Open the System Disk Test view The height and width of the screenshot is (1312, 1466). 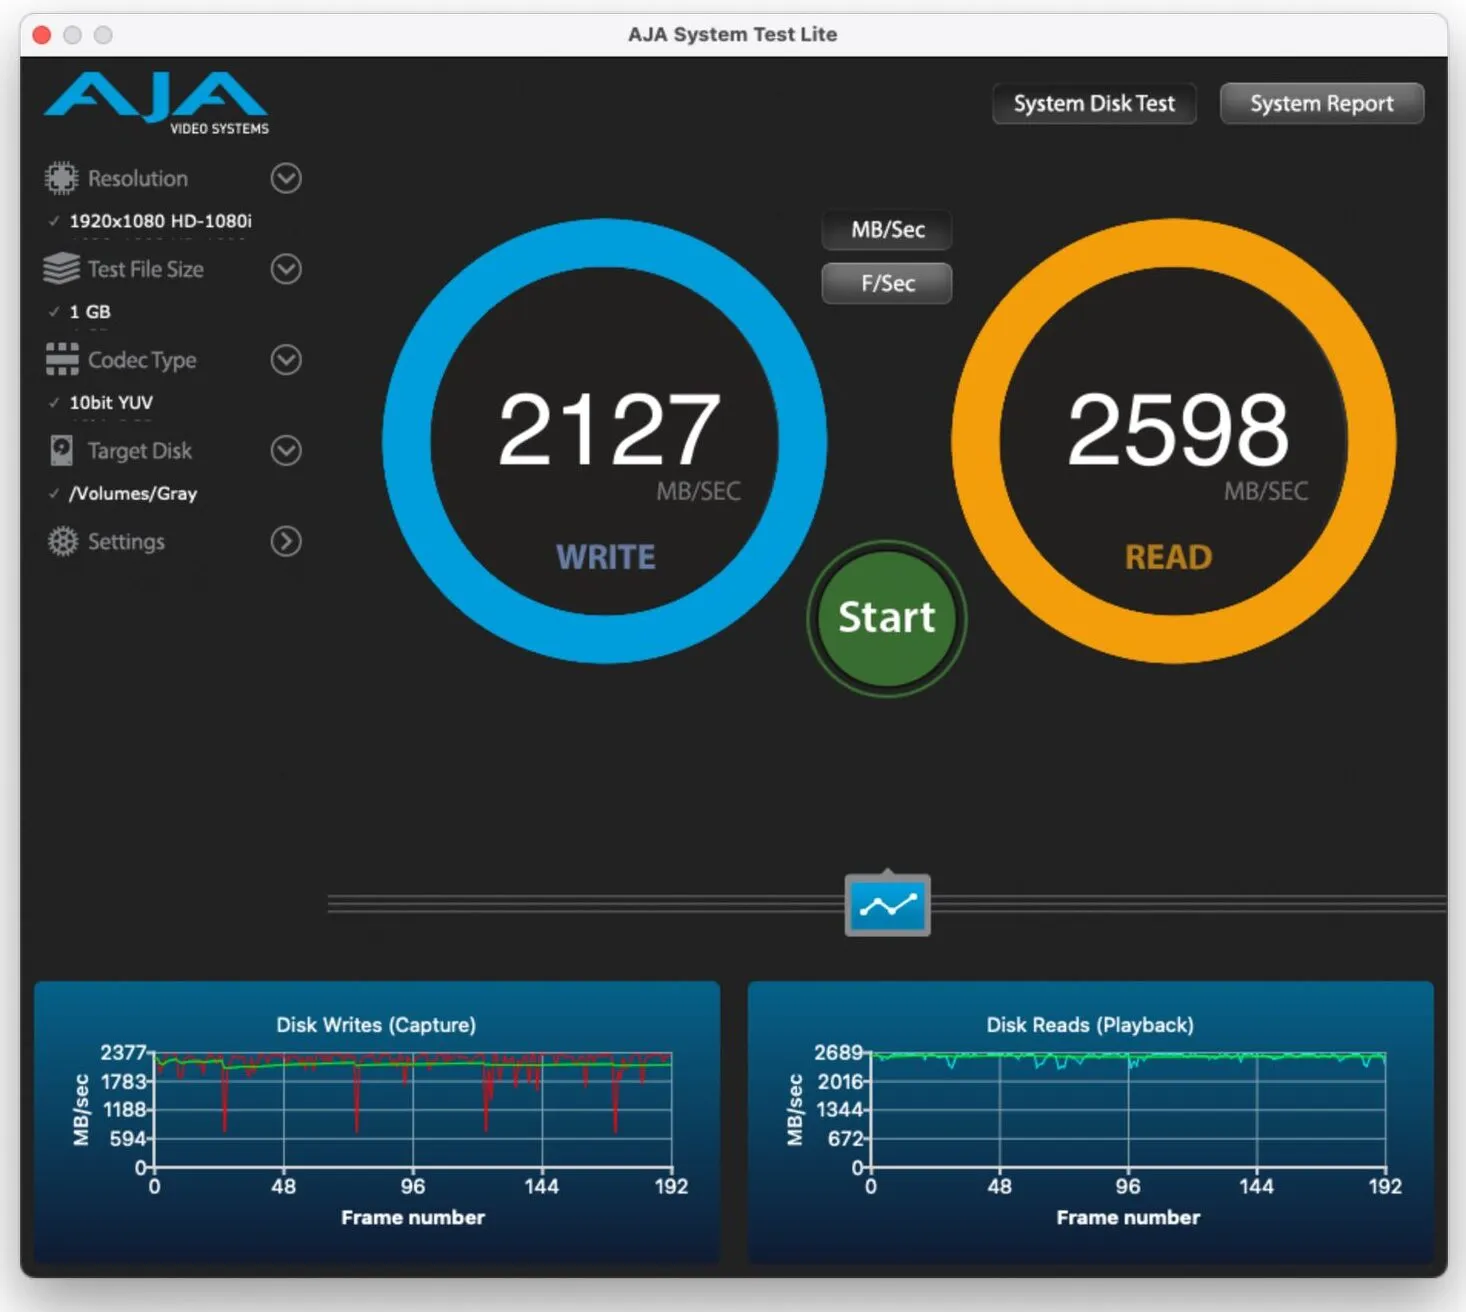1094,104
